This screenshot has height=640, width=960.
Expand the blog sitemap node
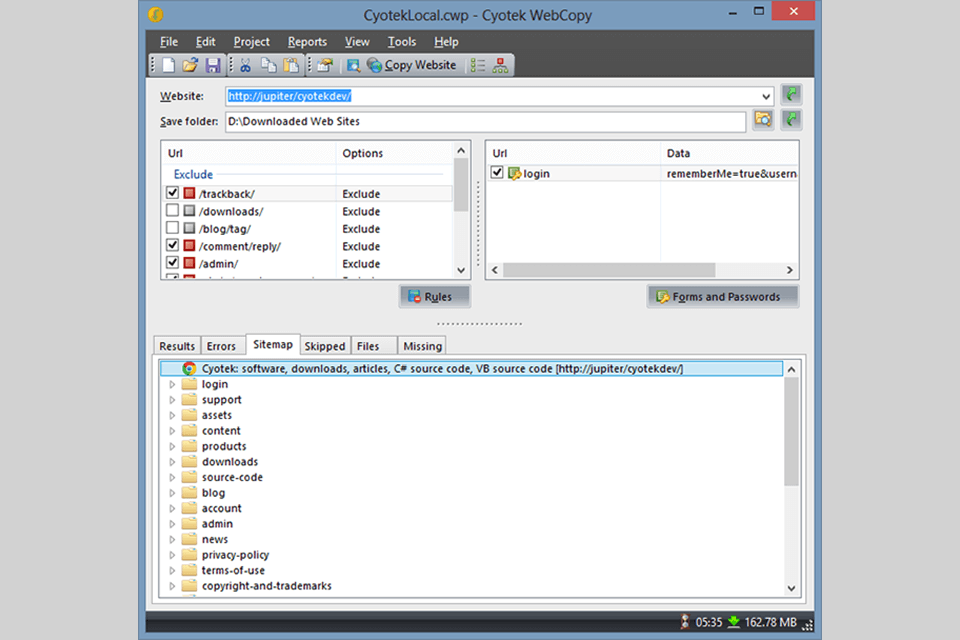[x=172, y=492]
